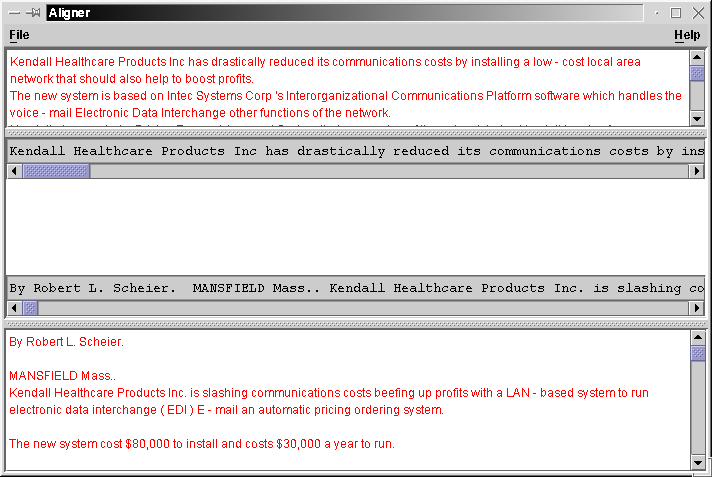The width and height of the screenshot is (712, 477).
Task: Click the bottom text pane vertical scrollbar thumb
Action: (x=698, y=353)
